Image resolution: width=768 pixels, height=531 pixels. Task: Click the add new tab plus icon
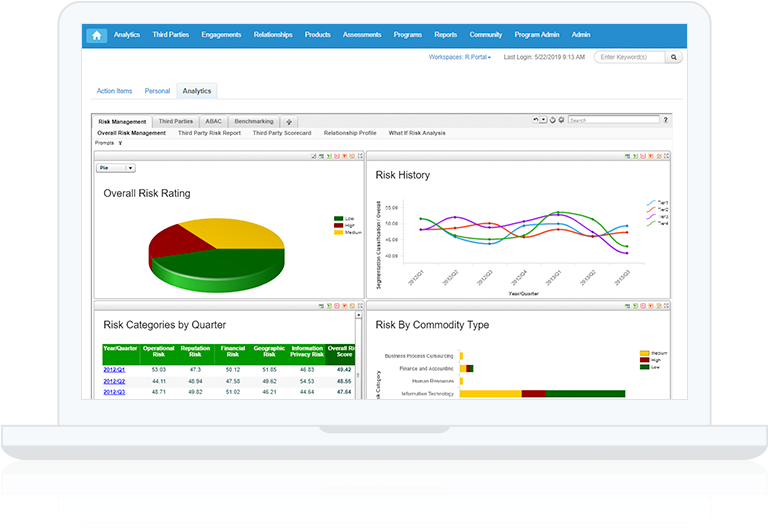290,121
